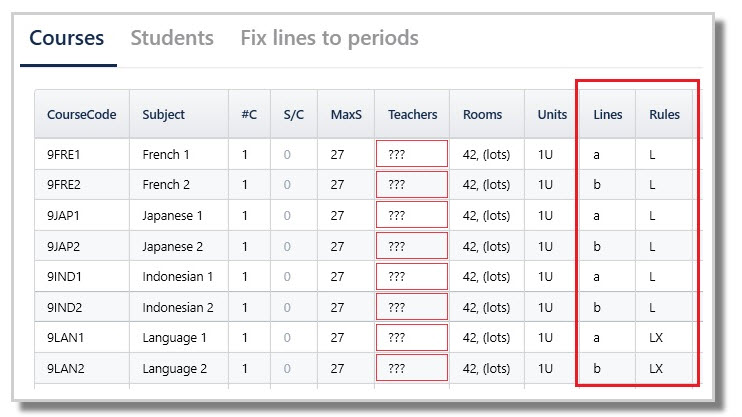This screenshot has width=742, height=417.
Task: Click the Teachers field for Indonesian 2
Action: coord(412,307)
